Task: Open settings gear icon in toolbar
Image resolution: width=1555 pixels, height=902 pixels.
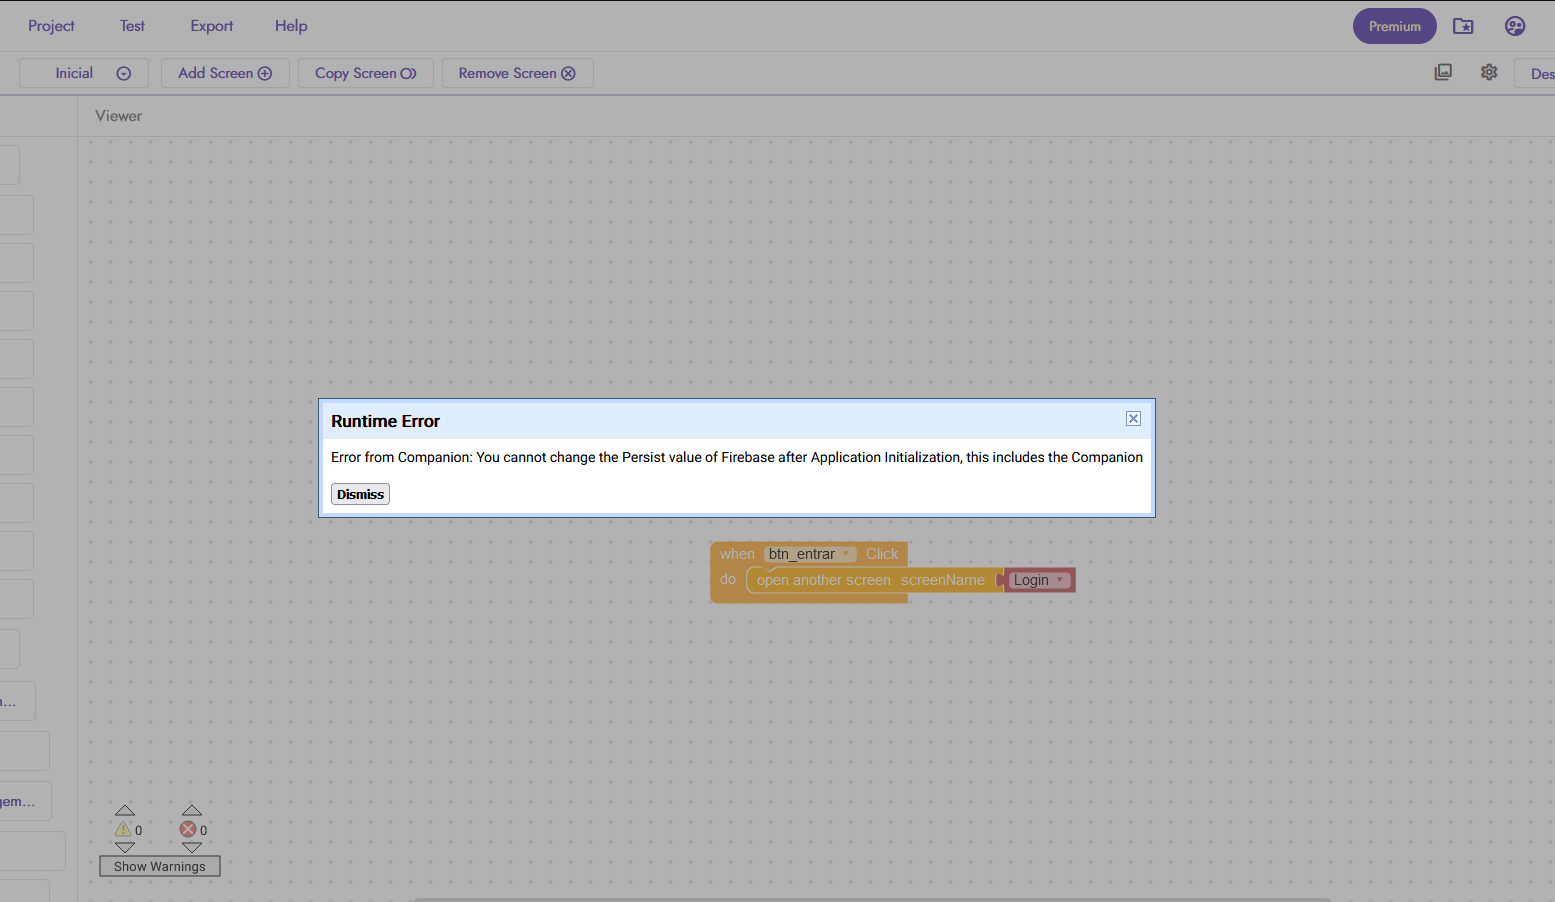Action: point(1489,72)
